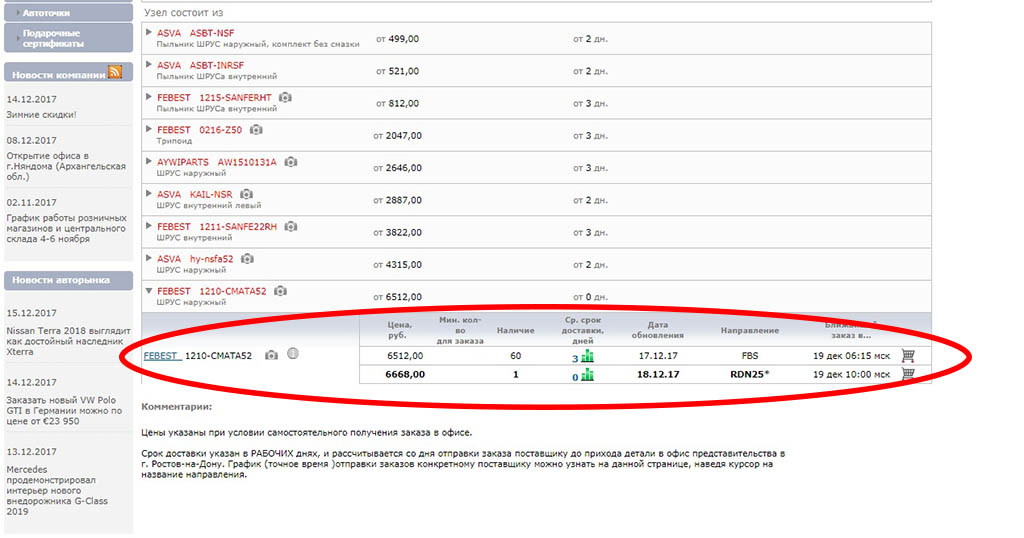Open info icon in the expanded 1210-CMATA52 row

pos(292,355)
